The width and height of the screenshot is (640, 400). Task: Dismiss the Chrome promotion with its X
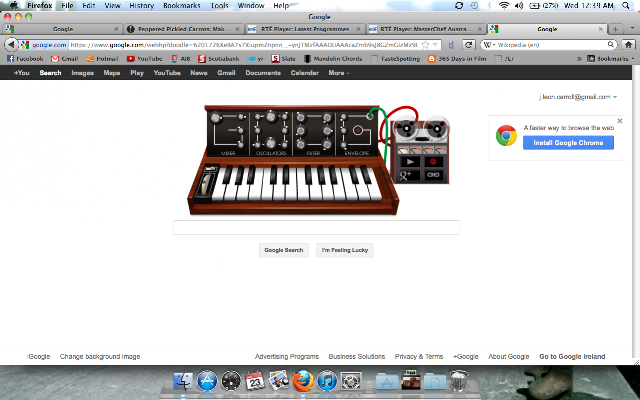[620, 121]
